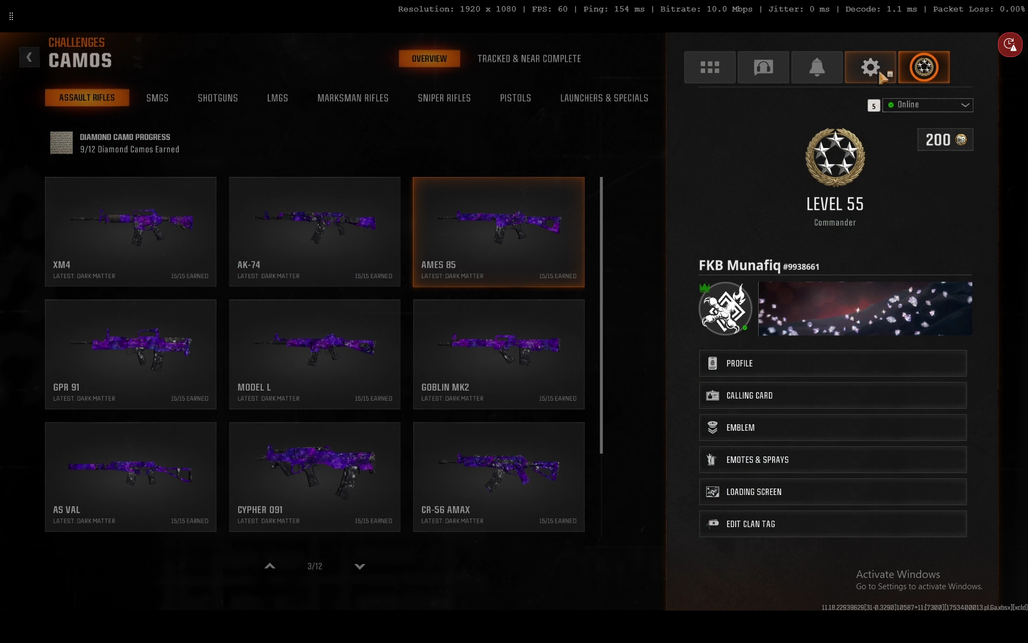This screenshot has height=643, width=1028.
Task: Click the LEVEL 55 text
Action: [x=835, y=204]
